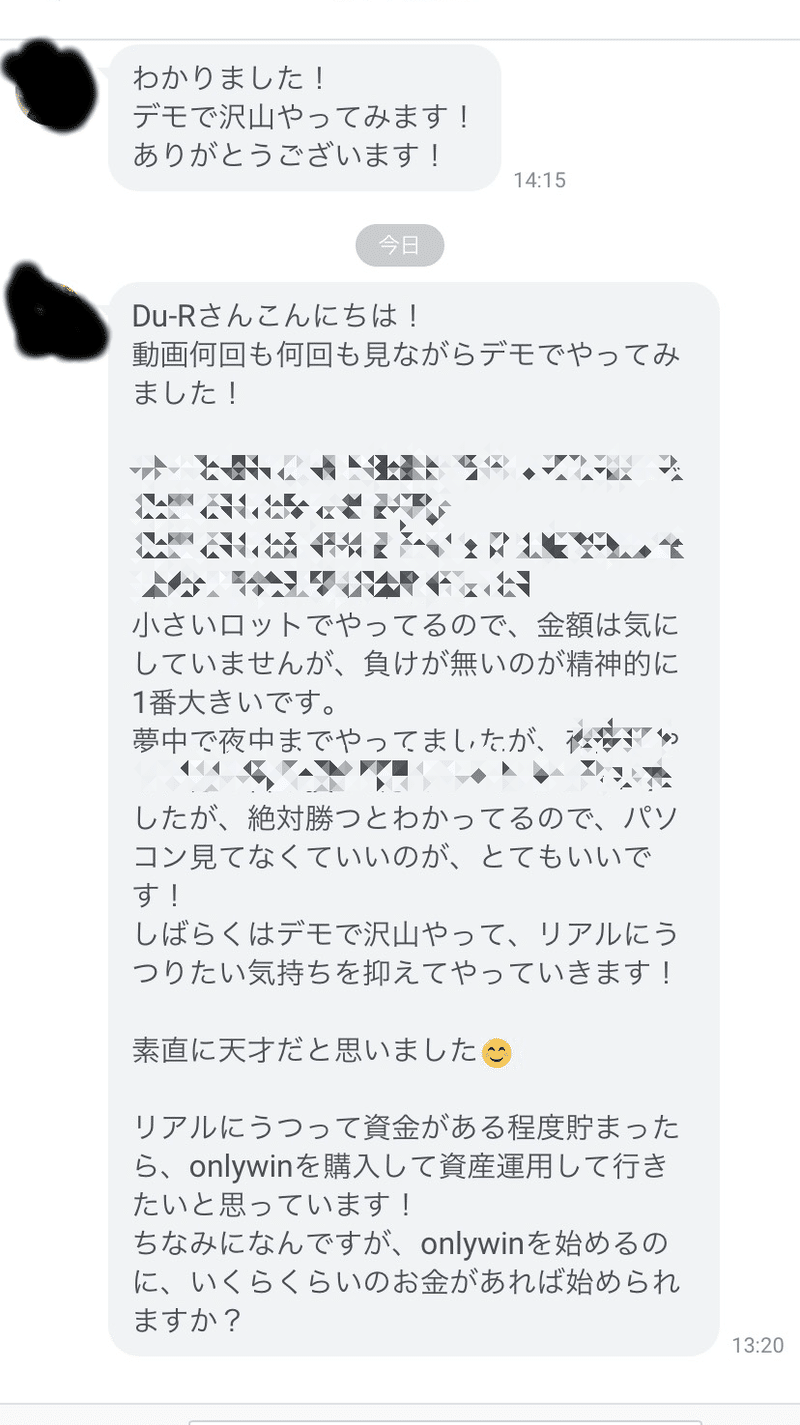
Task: Tap the 素直に天才だと思いました text
Action: 305,1052
